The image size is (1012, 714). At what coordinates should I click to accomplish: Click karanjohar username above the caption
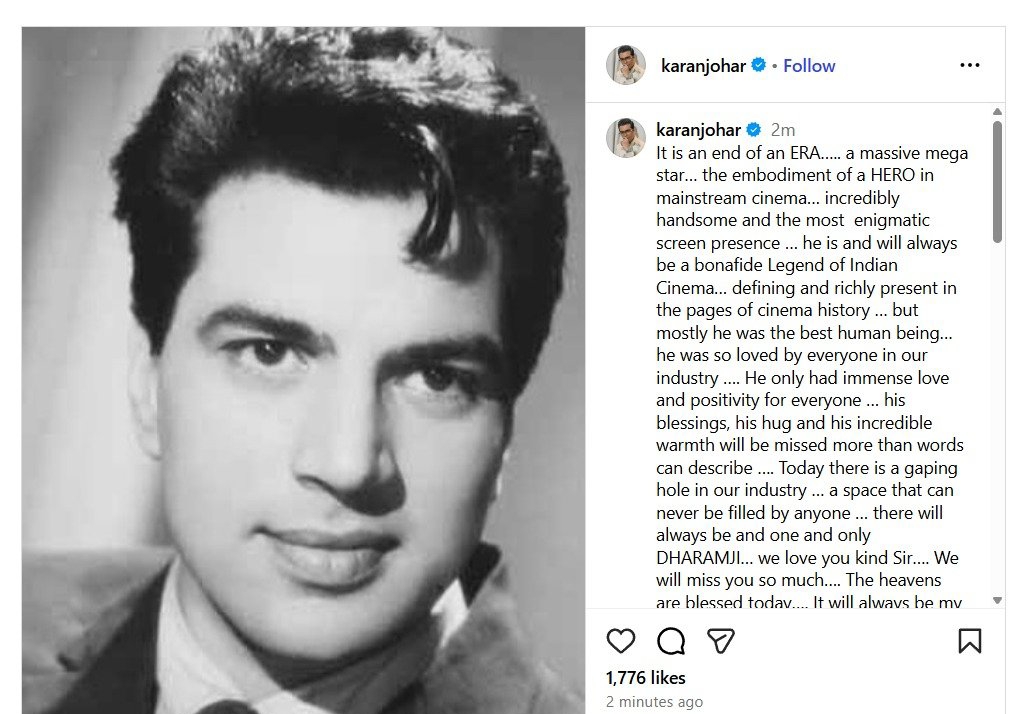coord(699,130)
